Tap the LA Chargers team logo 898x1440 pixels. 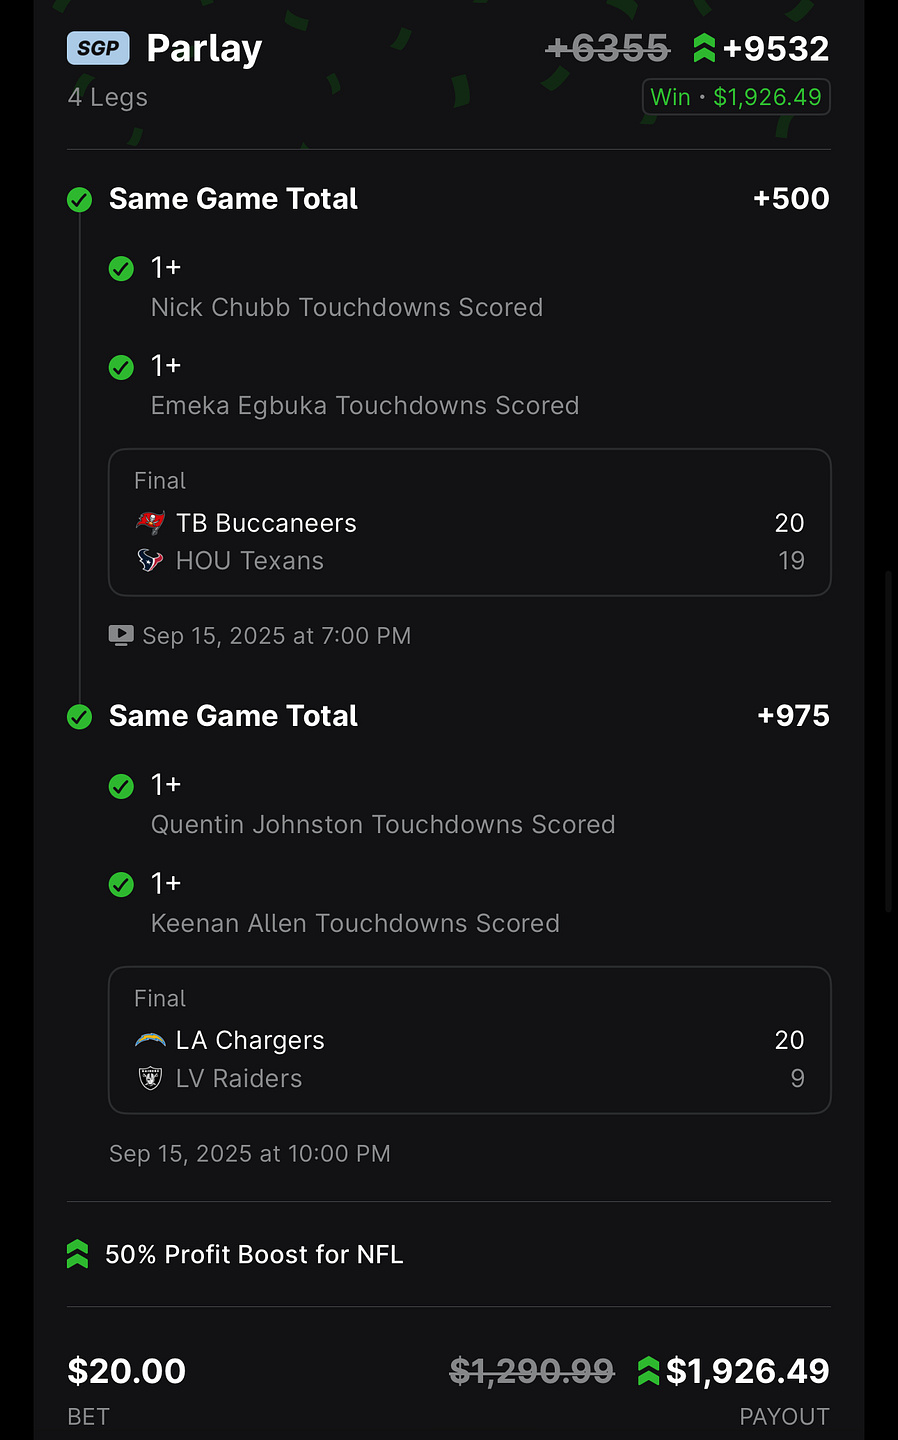(x=150, y=1041)
